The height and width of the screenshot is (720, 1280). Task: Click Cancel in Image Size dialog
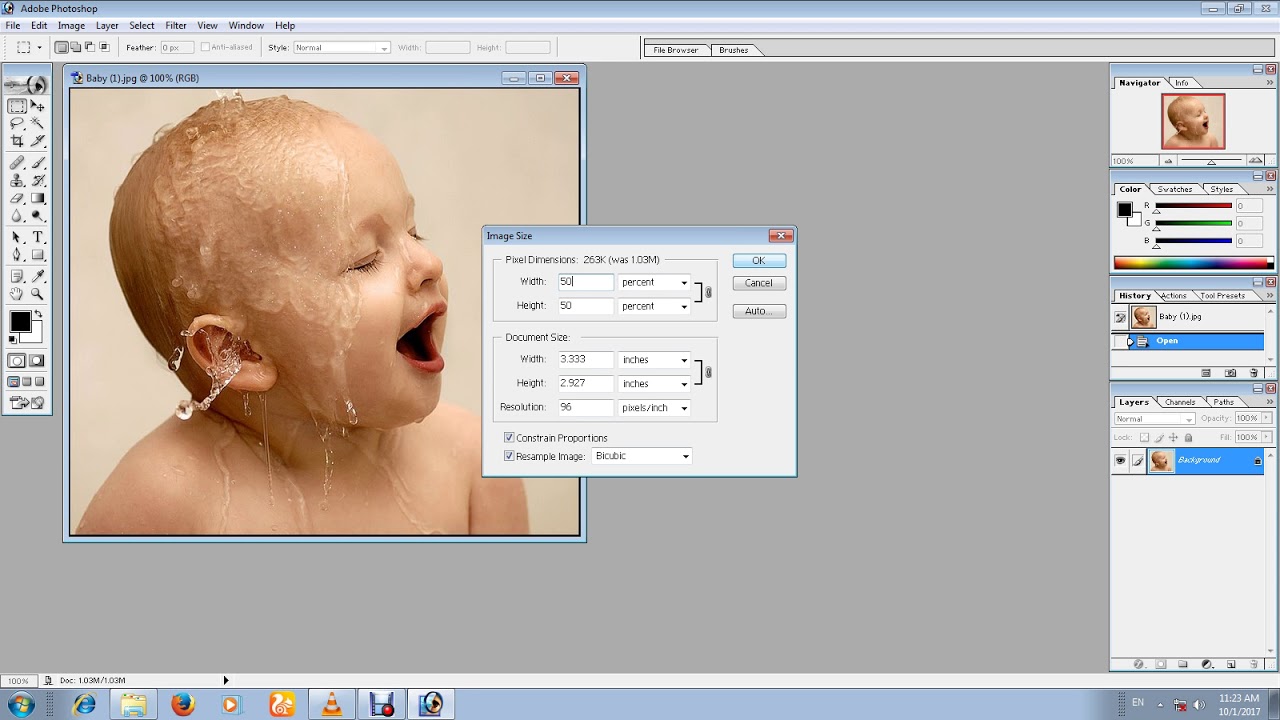[759, 283]
